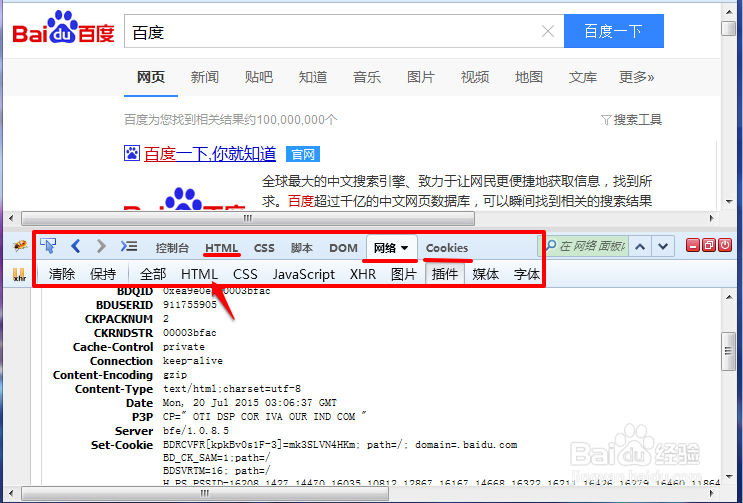The height and width of the screenshot is (503, 743).
Task: Select the 文库 search category
Action: [x=583, y=77]
